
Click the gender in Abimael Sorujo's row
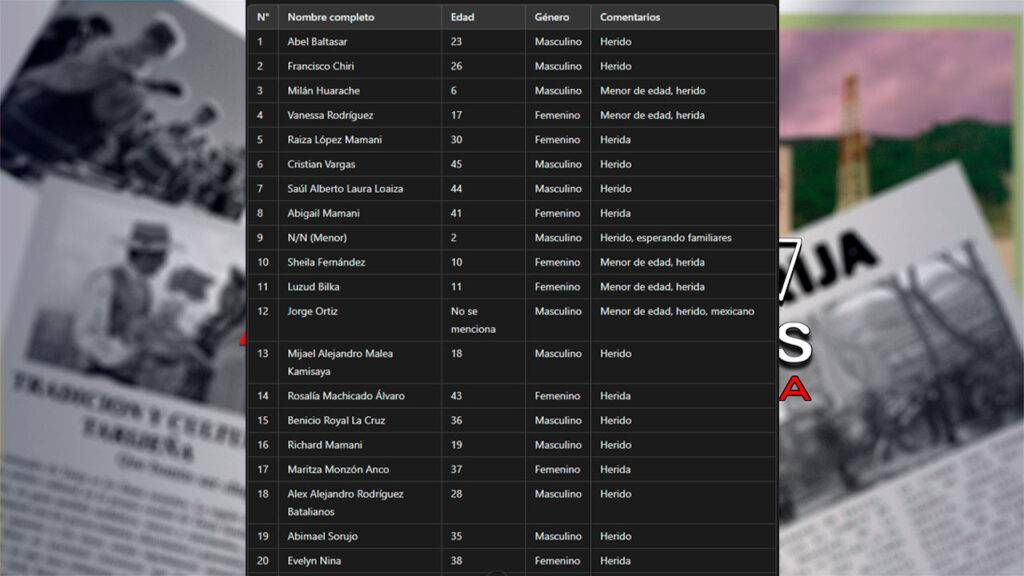pos(558,536)
